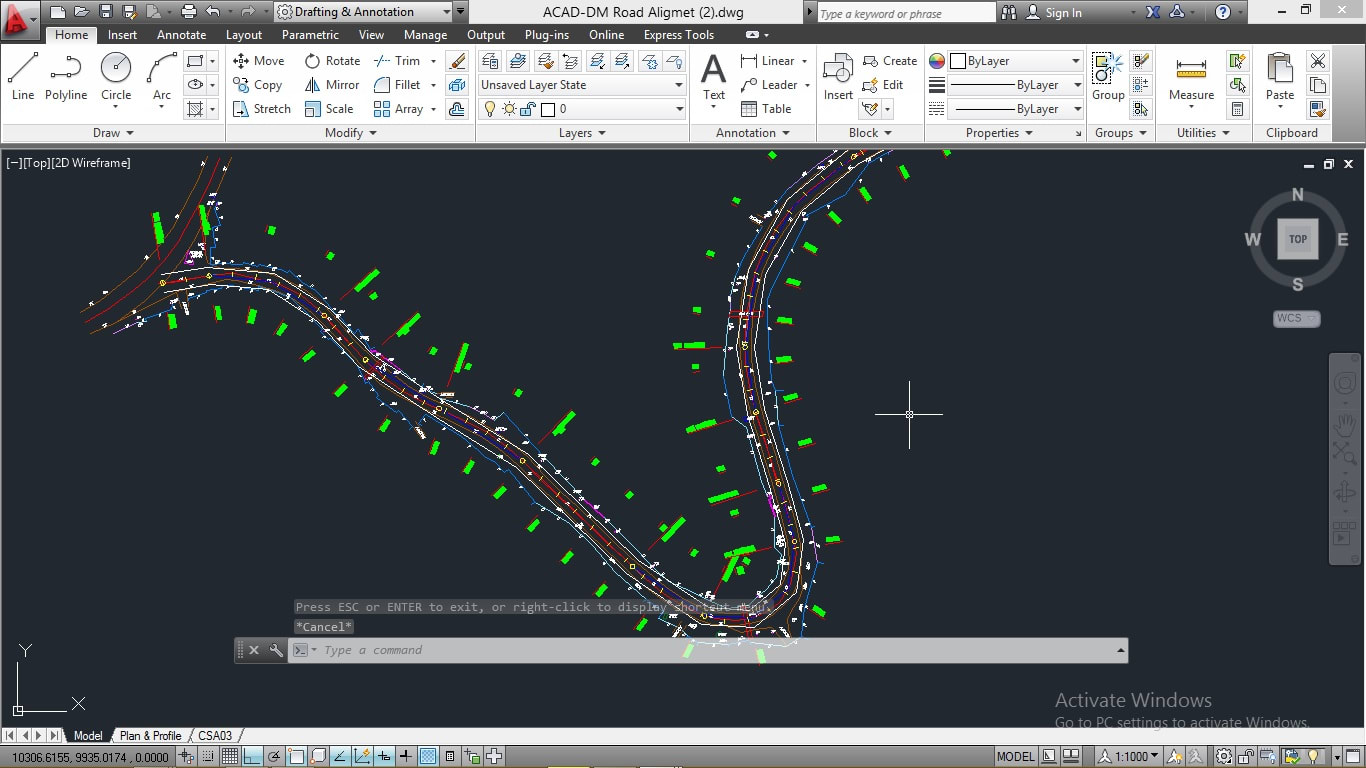Activate the Fillet command

(x=398, y=85)
